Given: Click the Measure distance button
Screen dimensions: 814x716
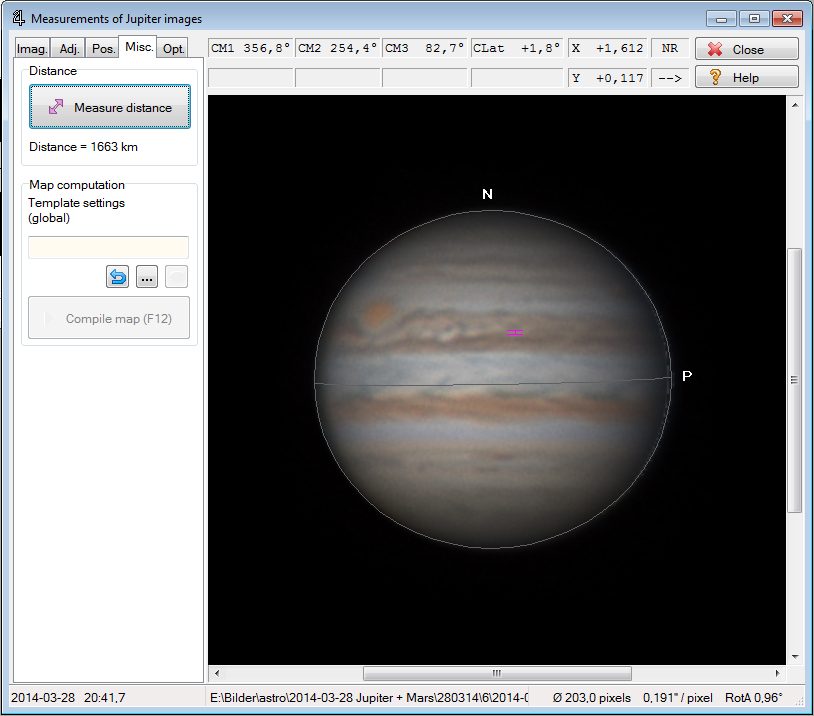Looking at the screenshot, I should click(110, 107).
